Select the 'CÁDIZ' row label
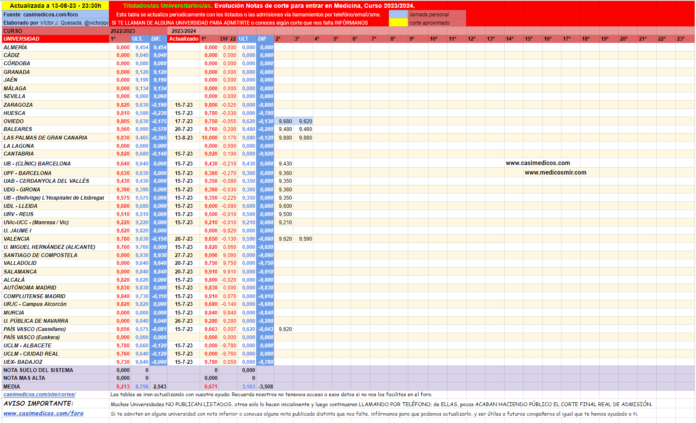The width and height of the screenshot is (696, 423). (12, 55)
